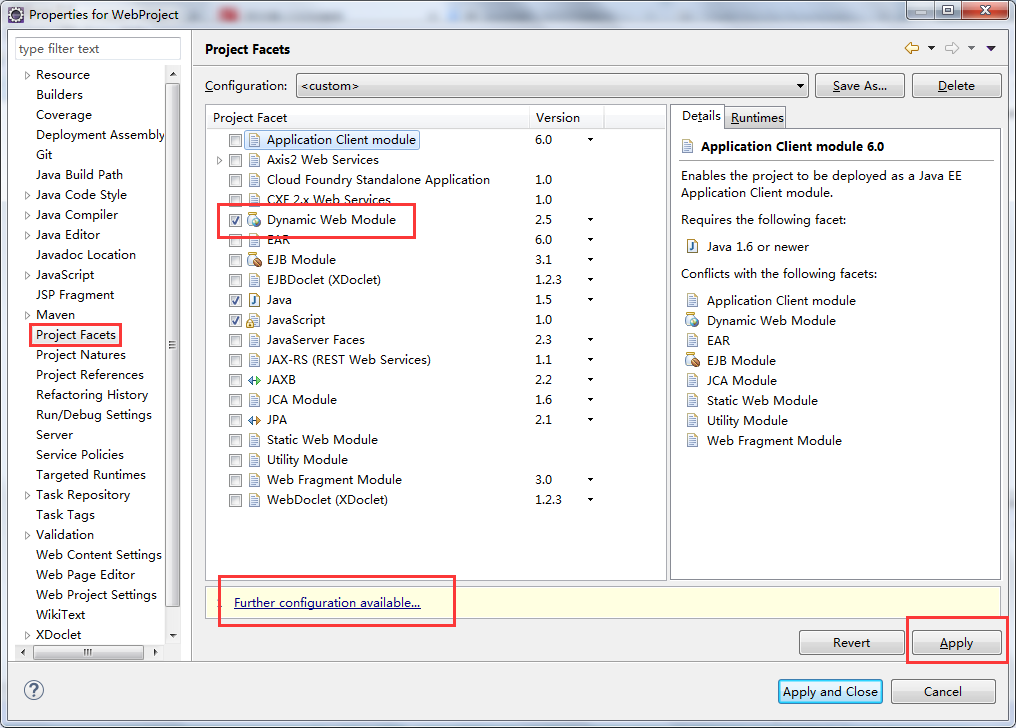The height and width of the screenshot is (728, 1016).
Task: Click the tree vertical scrollbar thumb
Action: (x=172, y=345)
